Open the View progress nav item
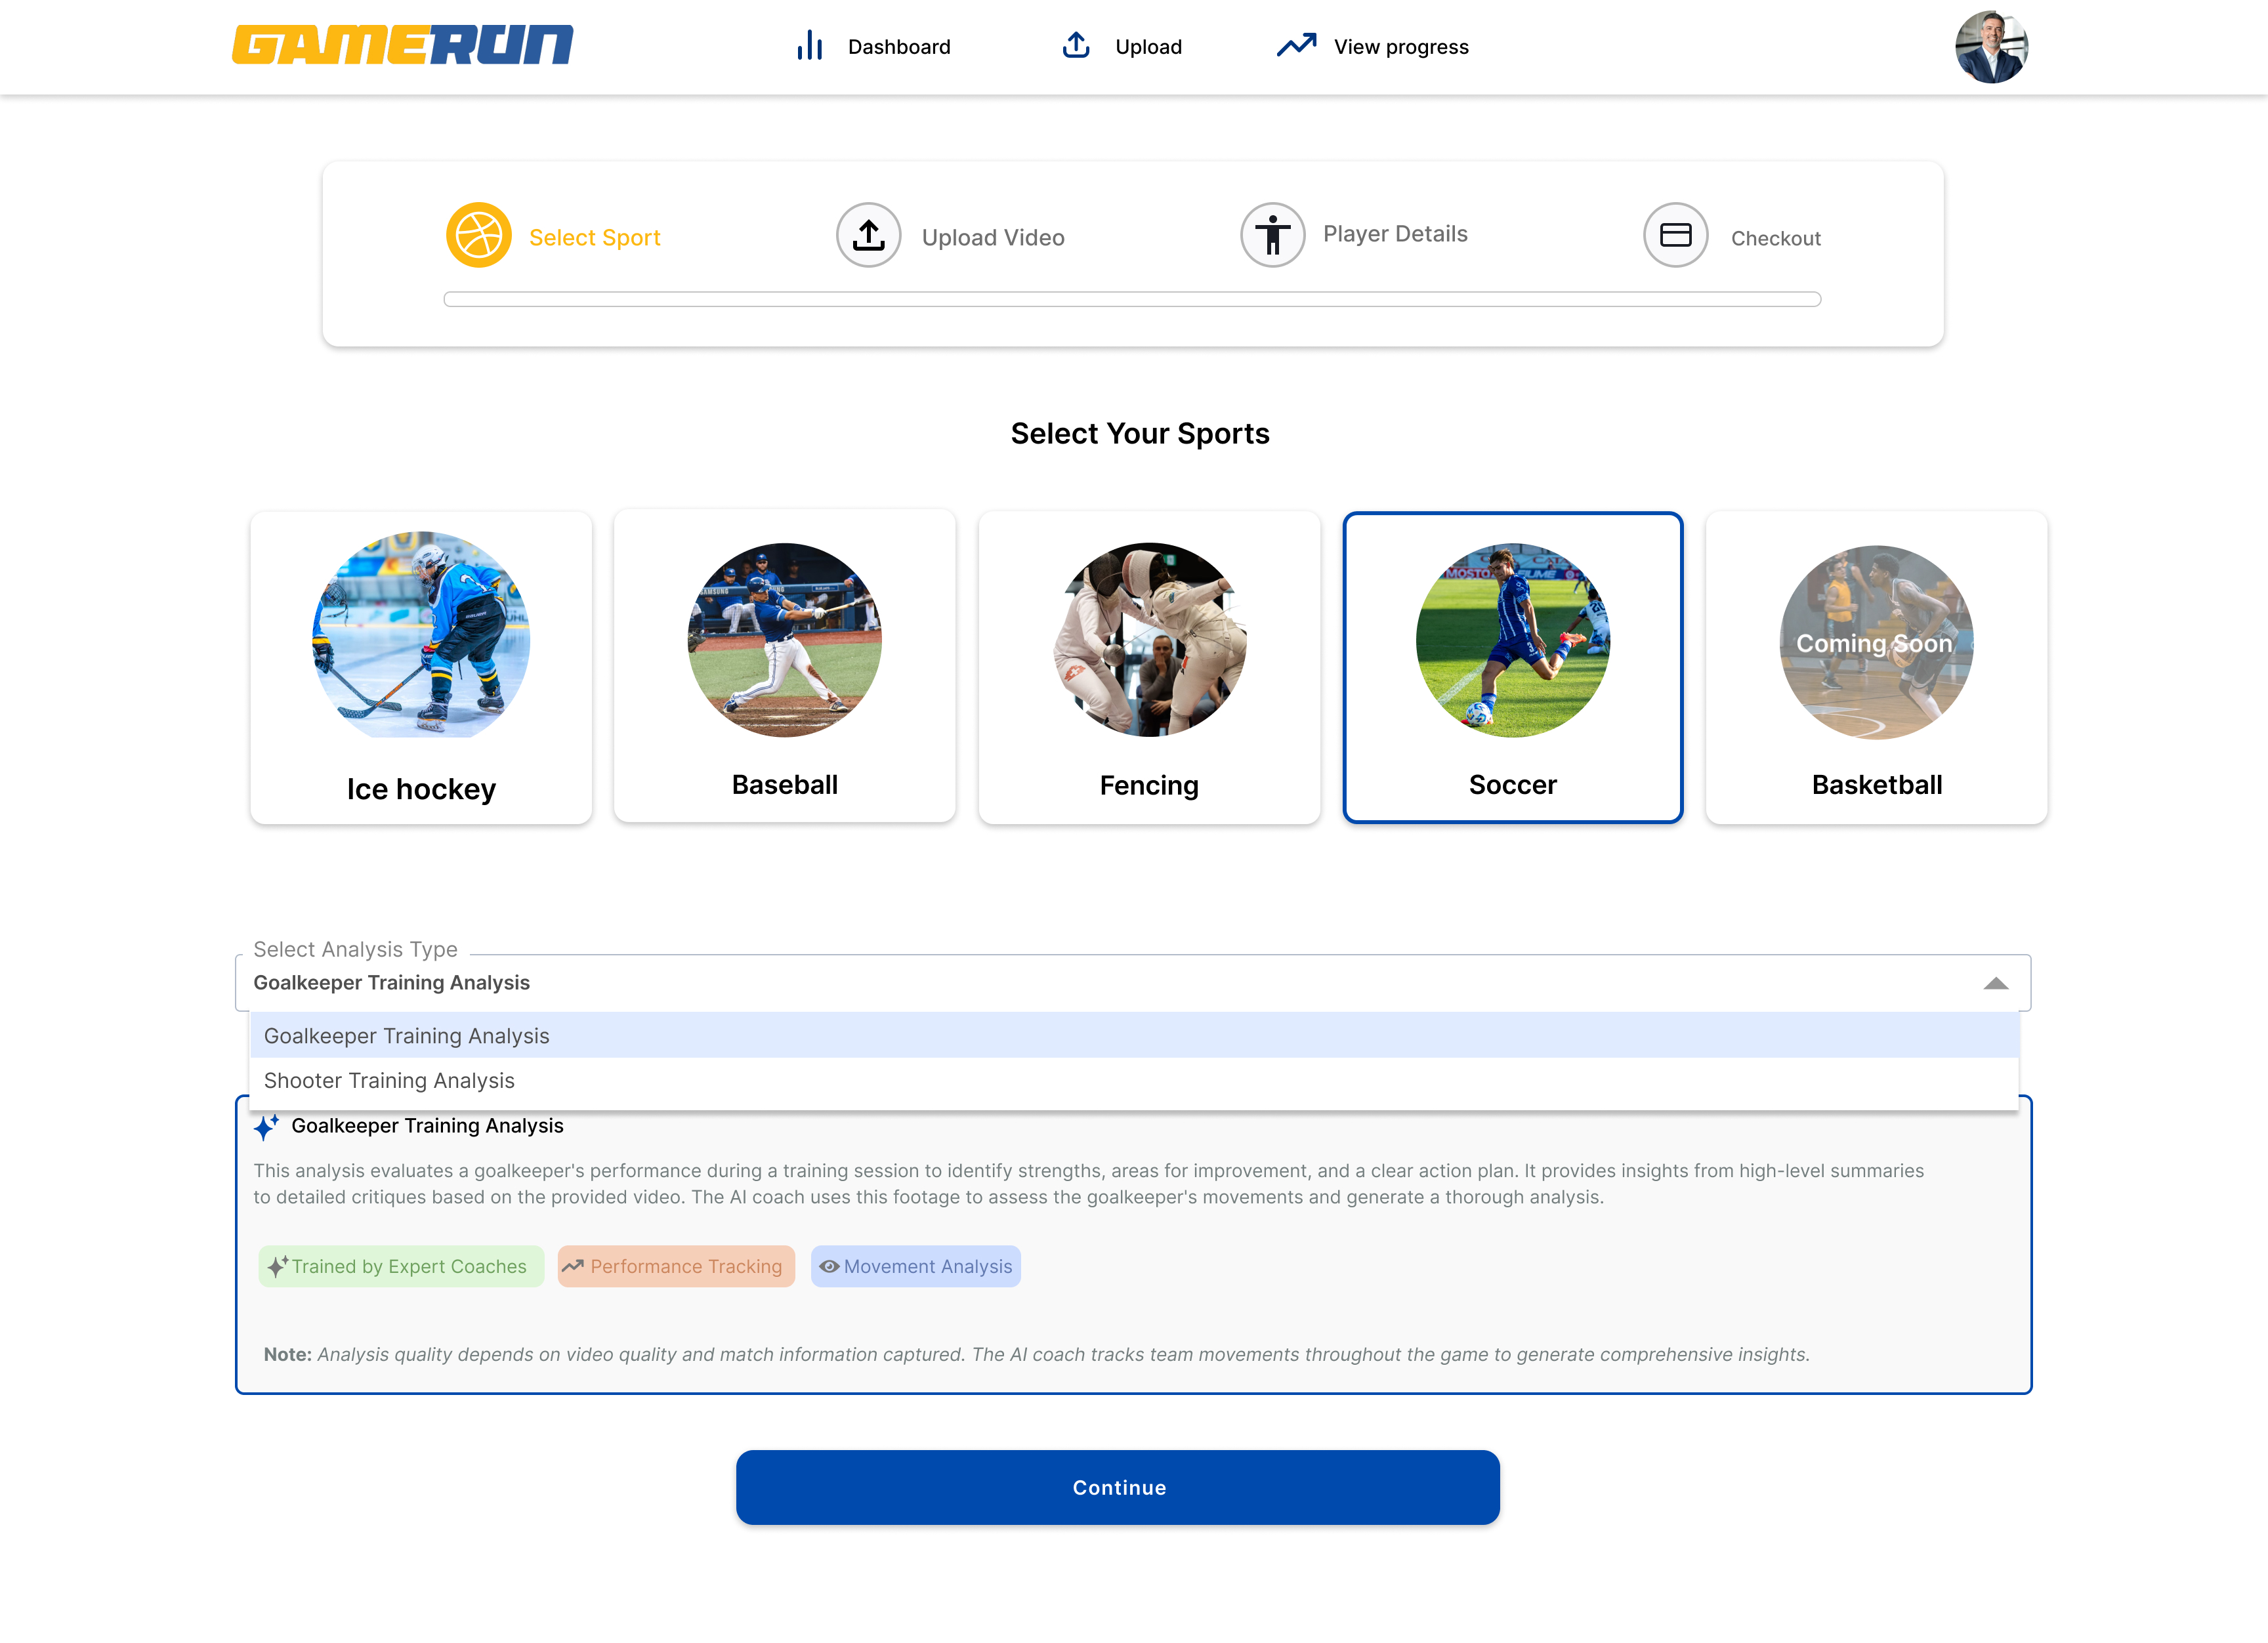Screen dimensions: 2268x1643 pos(1400,47)
